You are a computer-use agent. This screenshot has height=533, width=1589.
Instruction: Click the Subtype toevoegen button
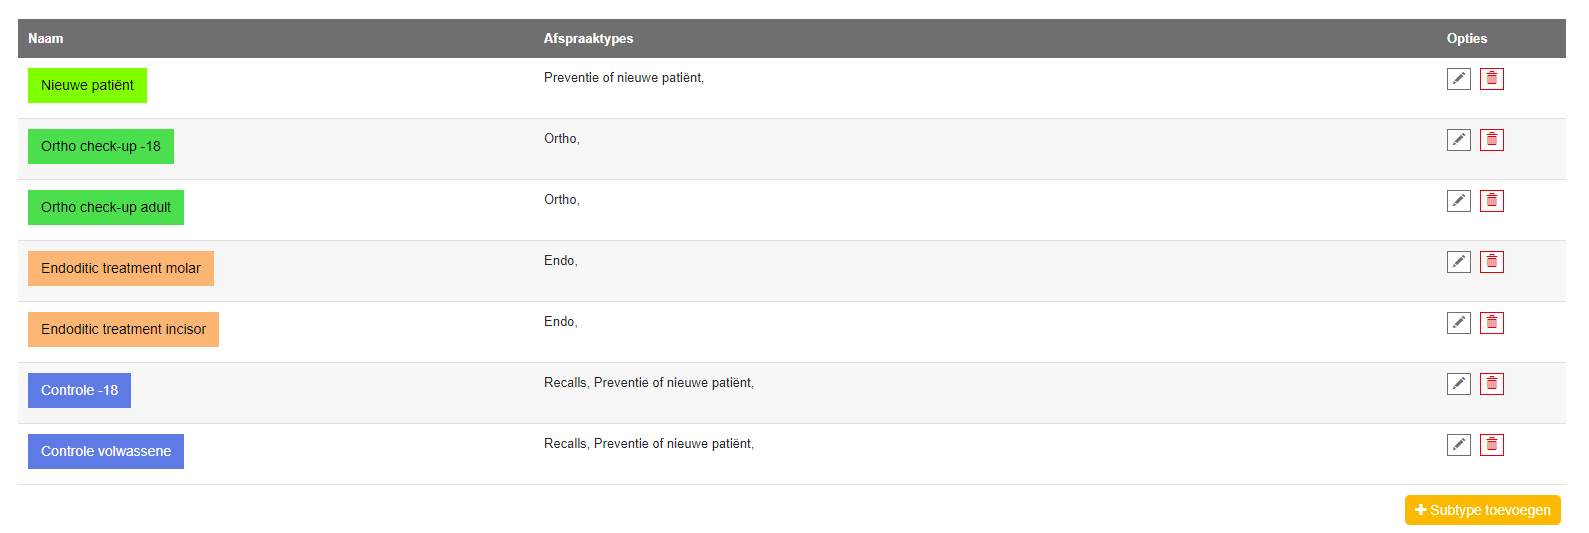click(1482, 510)
